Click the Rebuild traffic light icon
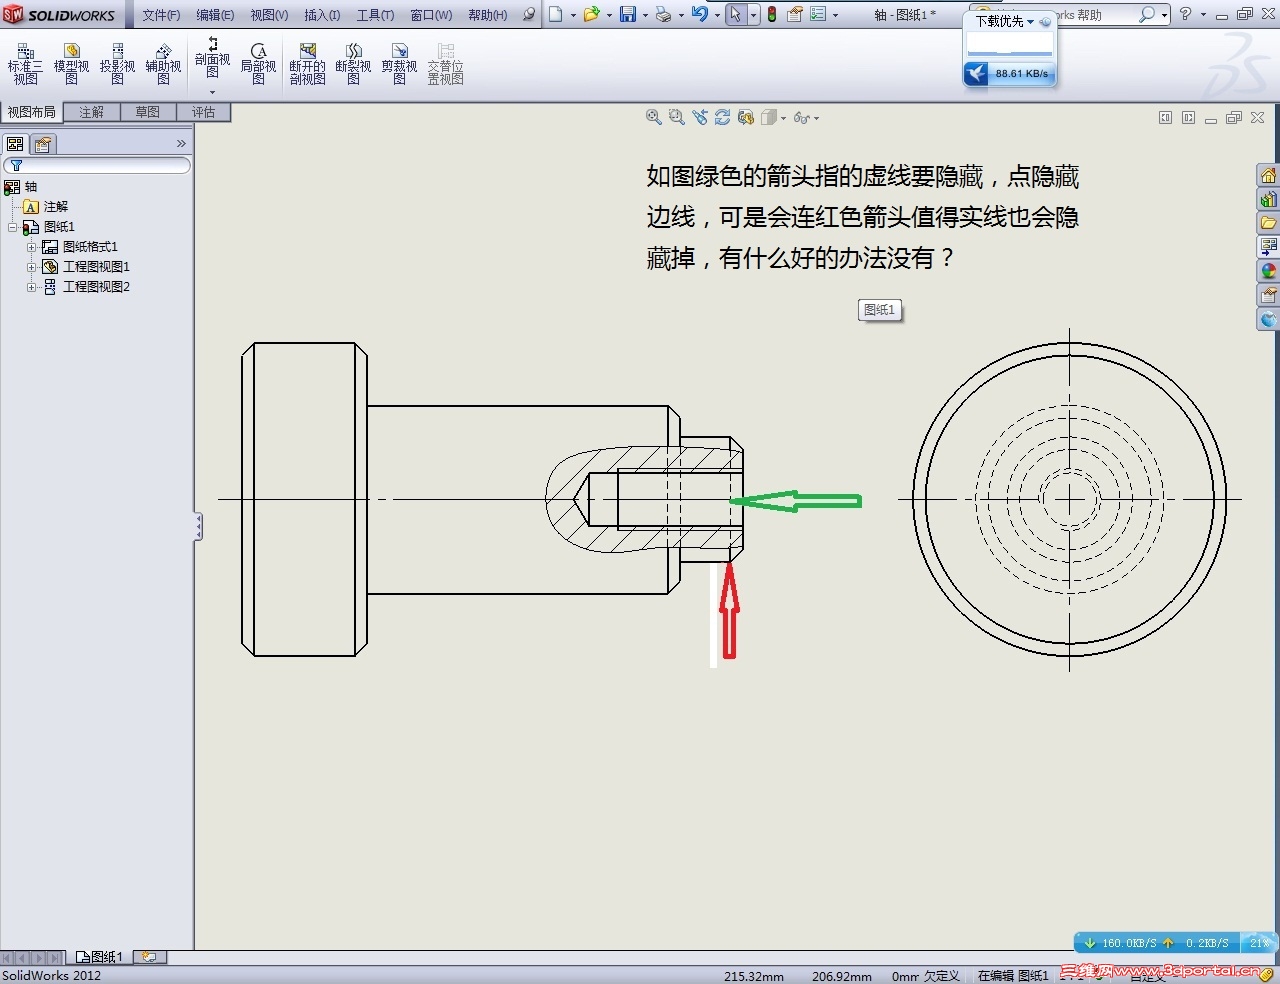The image size is (1280, 984). click(772, 14)
